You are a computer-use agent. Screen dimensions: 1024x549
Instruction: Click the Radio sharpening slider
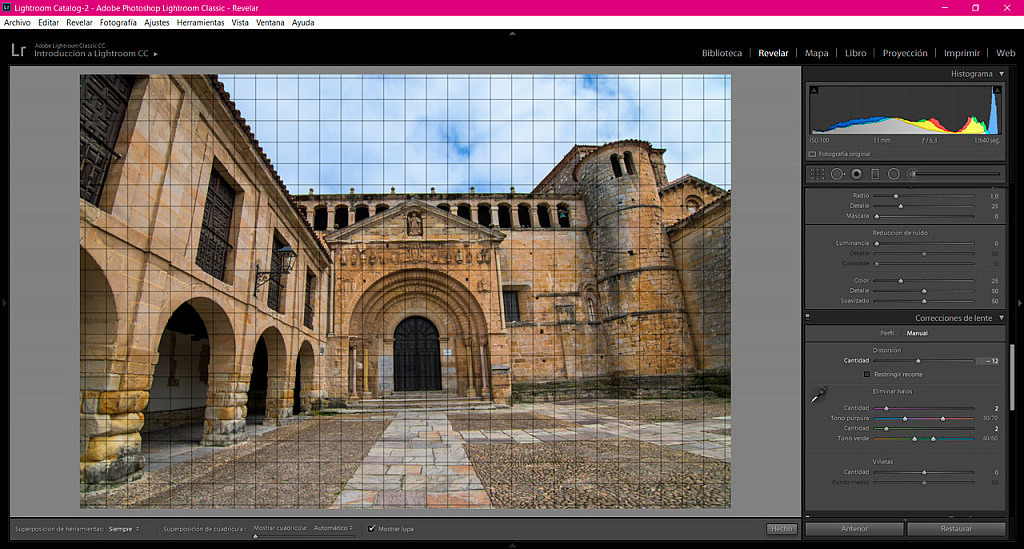[x=923, y=196]
